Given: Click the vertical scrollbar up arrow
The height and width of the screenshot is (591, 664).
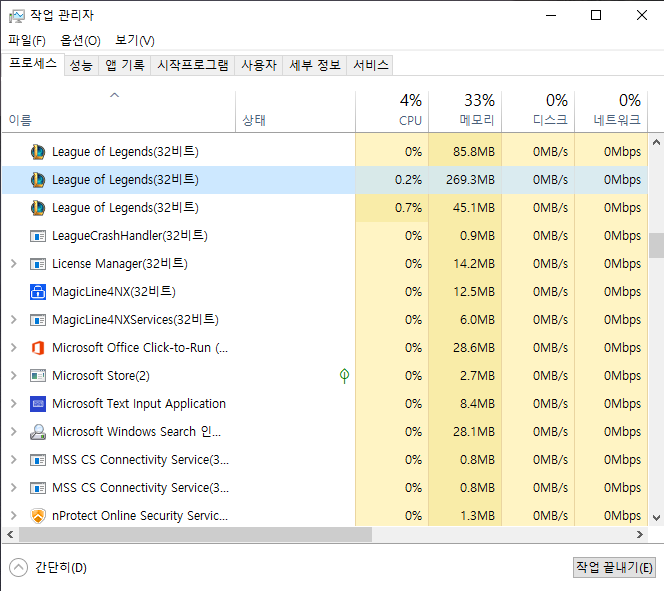Looking at the screenshot, I should coord(656,143).
